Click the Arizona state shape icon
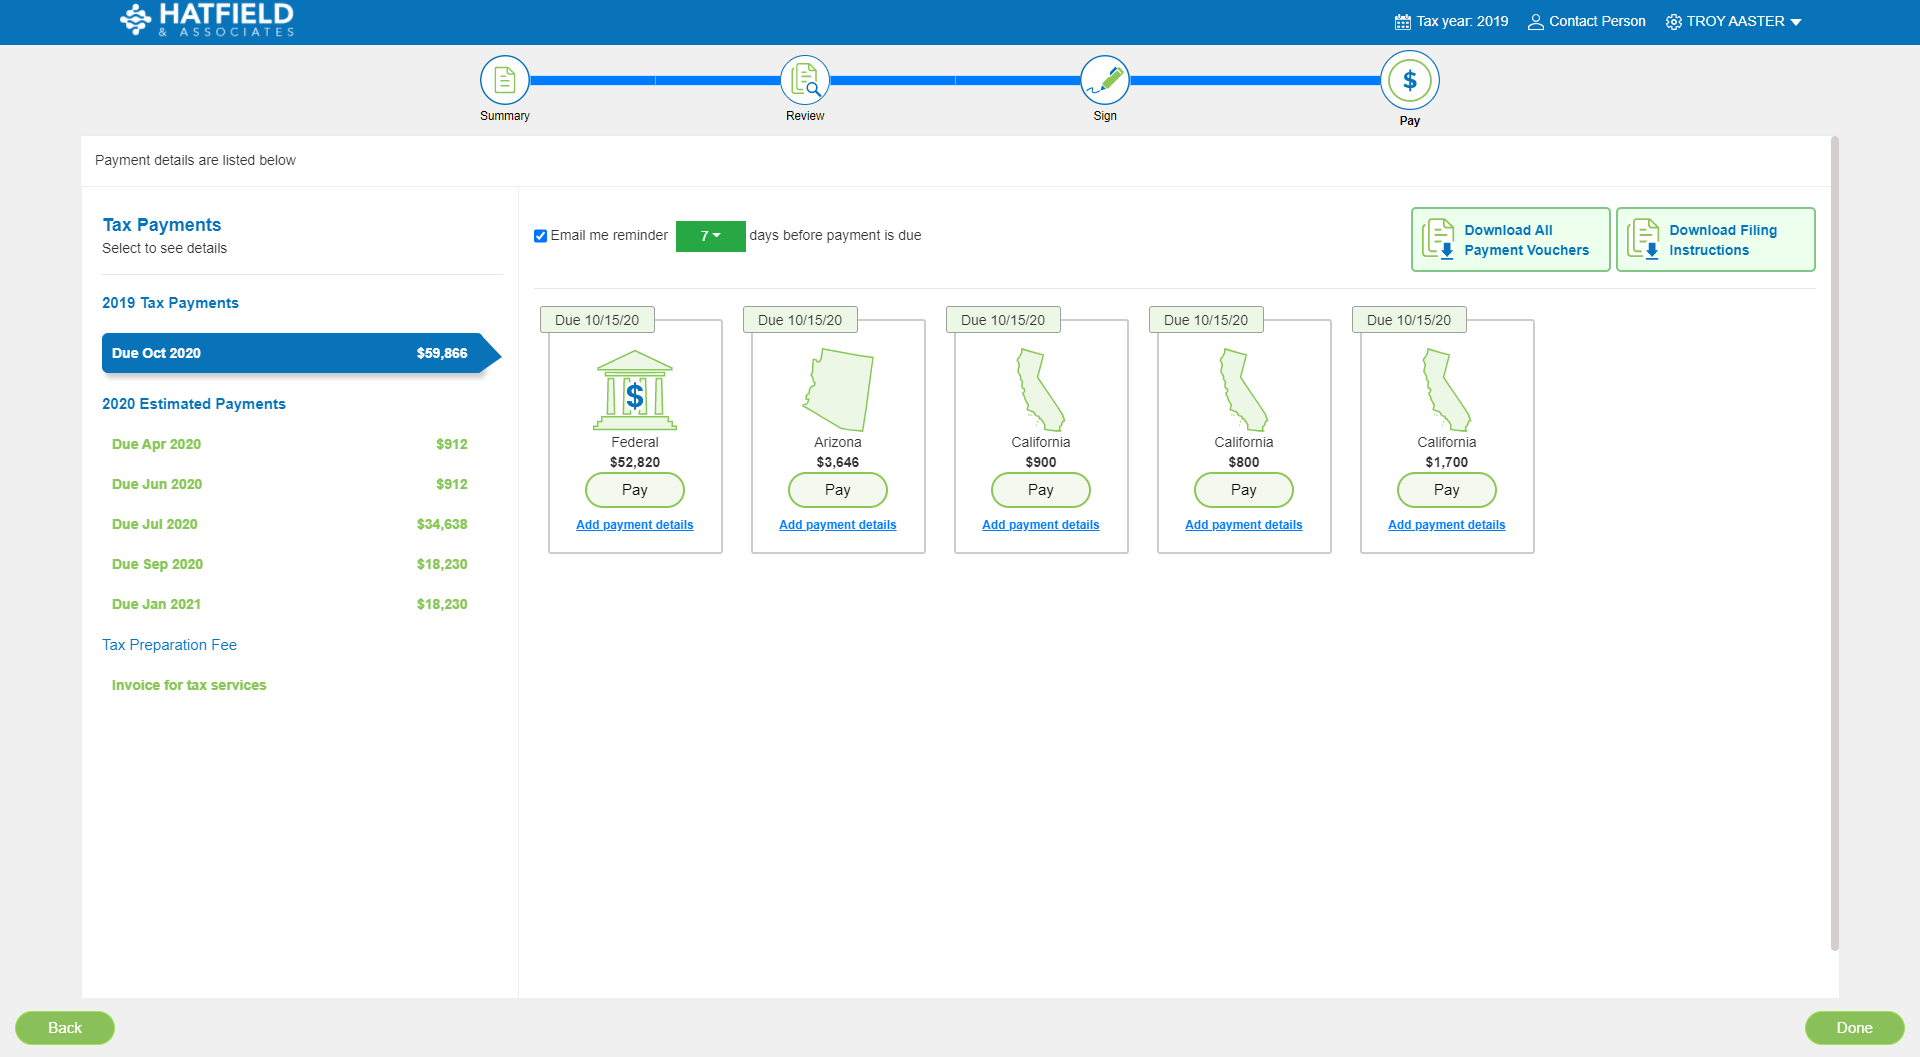Viewport: 1920px width, 1057px height. (838, 390)
